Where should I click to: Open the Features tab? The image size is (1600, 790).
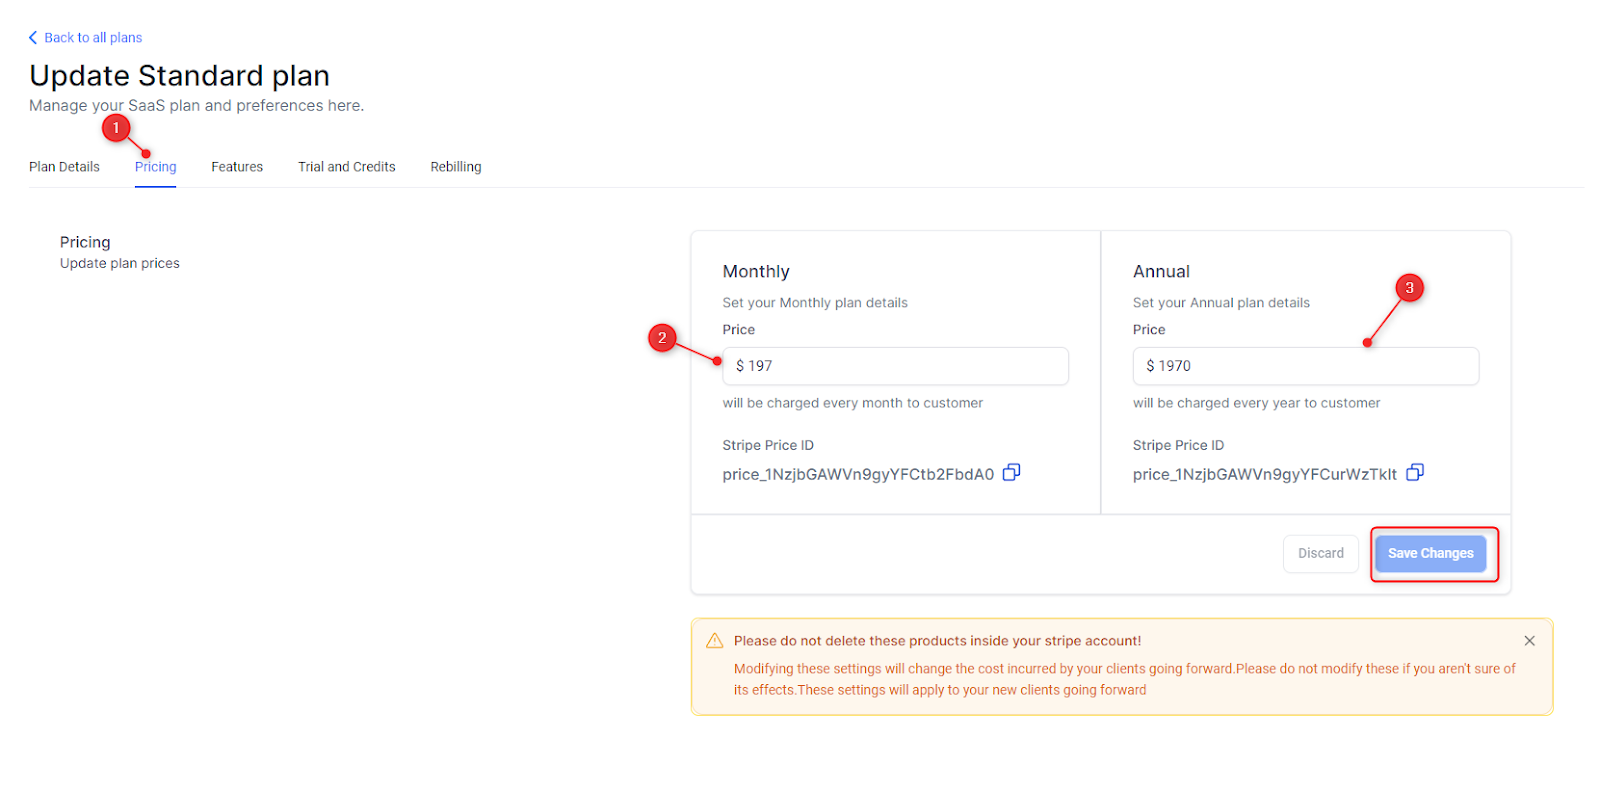(237, 167)
